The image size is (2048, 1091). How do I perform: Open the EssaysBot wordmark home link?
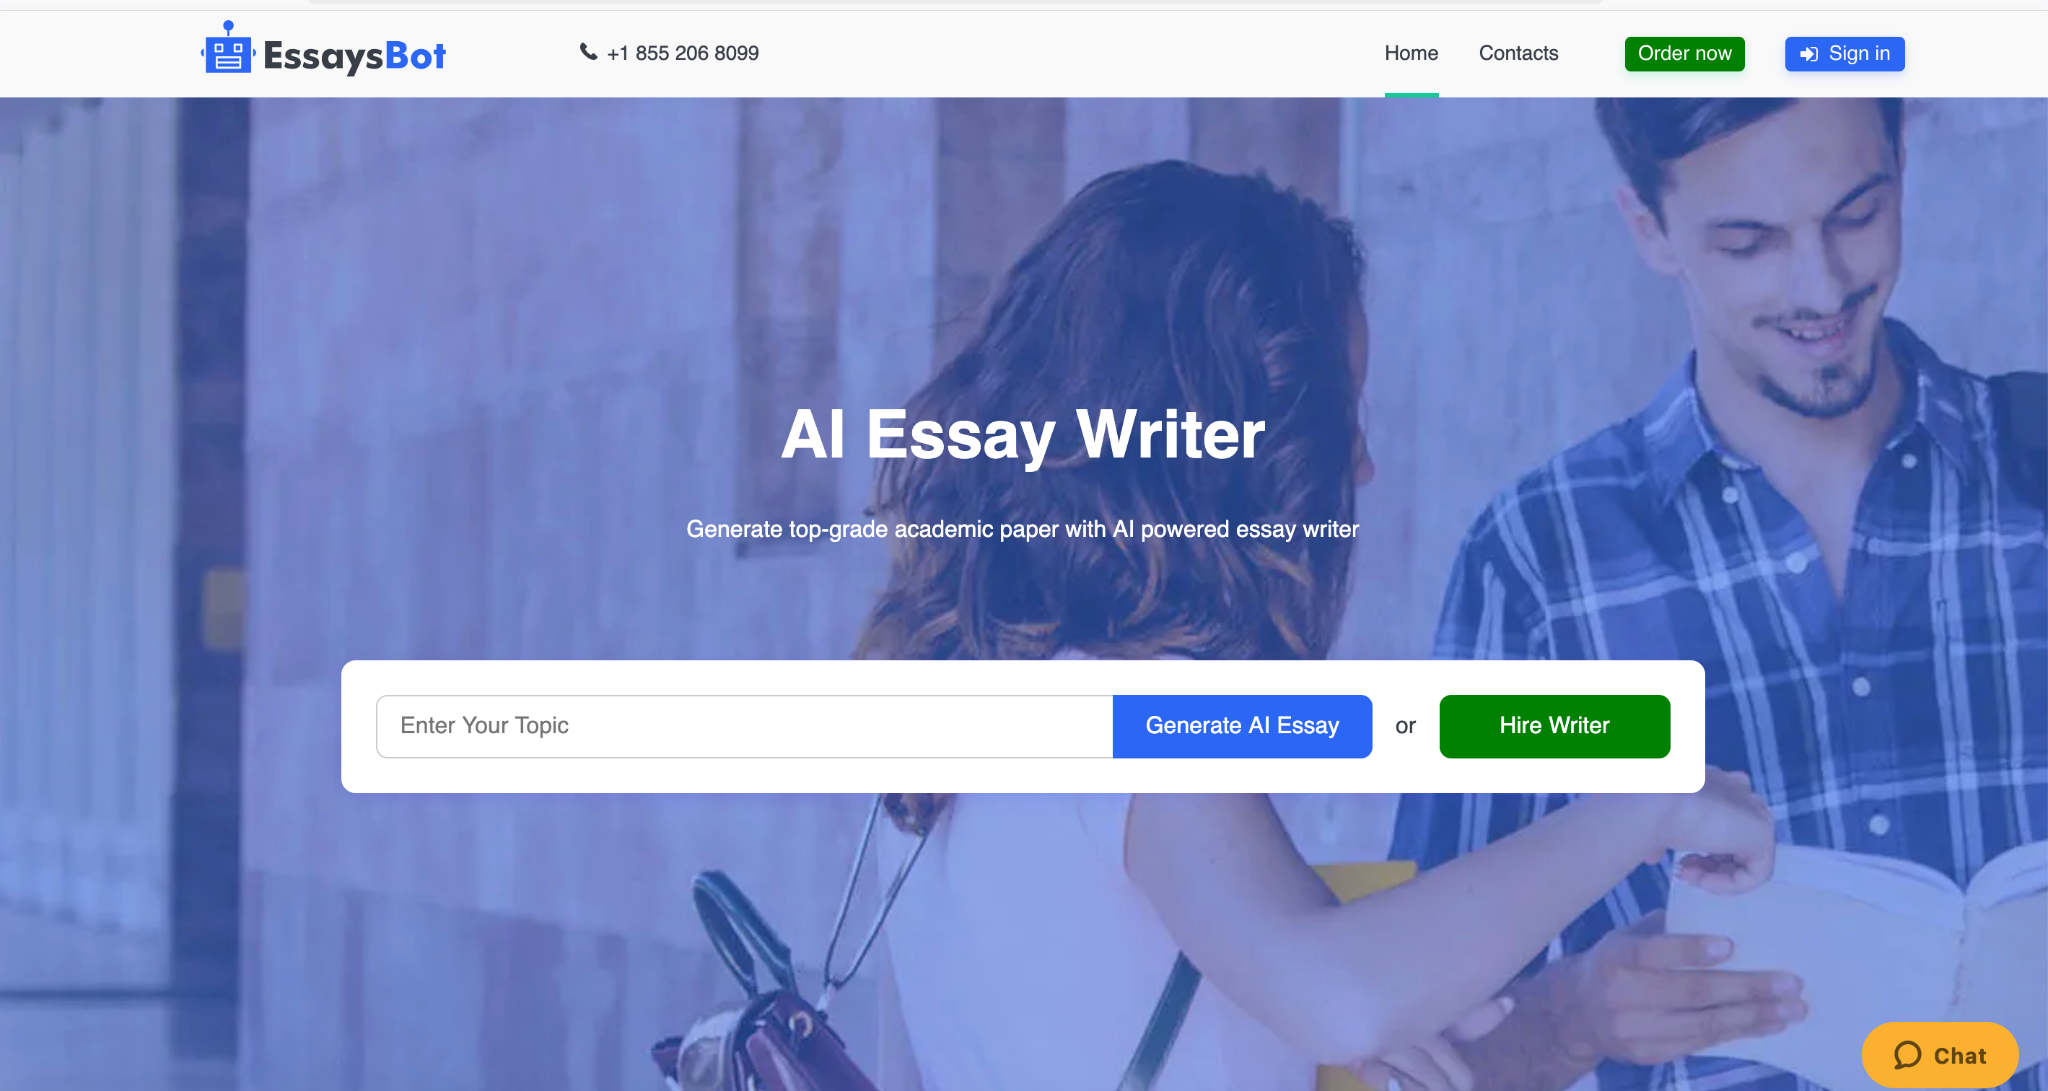click(355, 56)
